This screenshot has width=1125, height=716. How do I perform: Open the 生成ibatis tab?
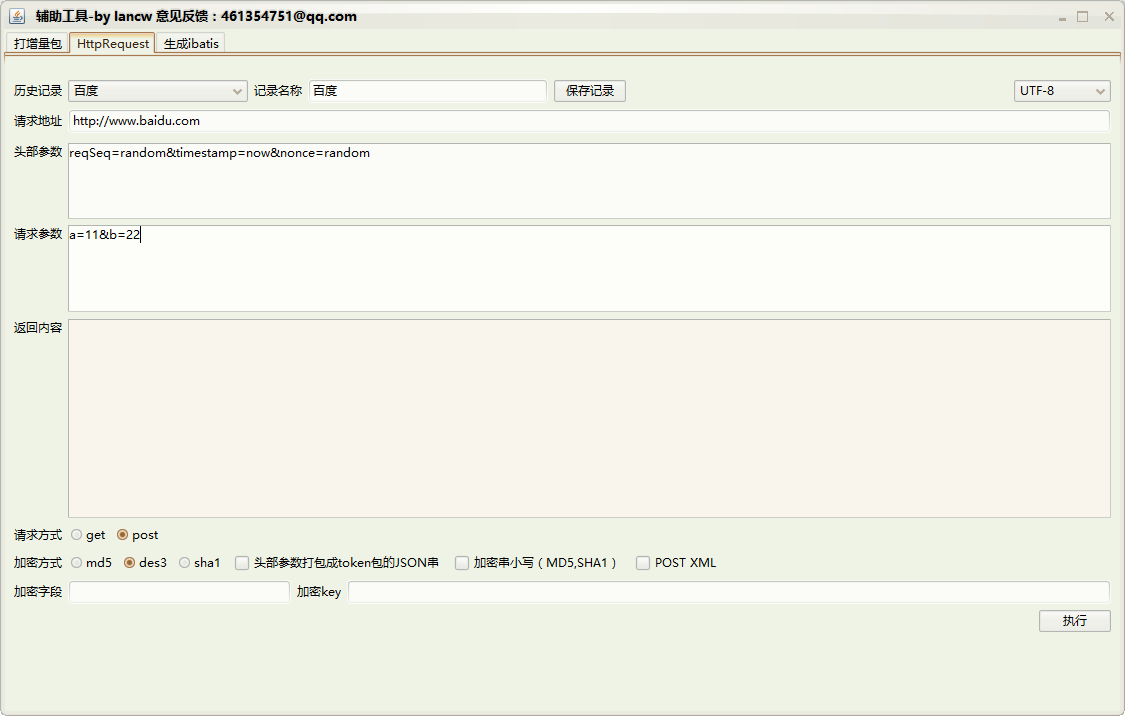pyautogui.click(x=191, y=44)
